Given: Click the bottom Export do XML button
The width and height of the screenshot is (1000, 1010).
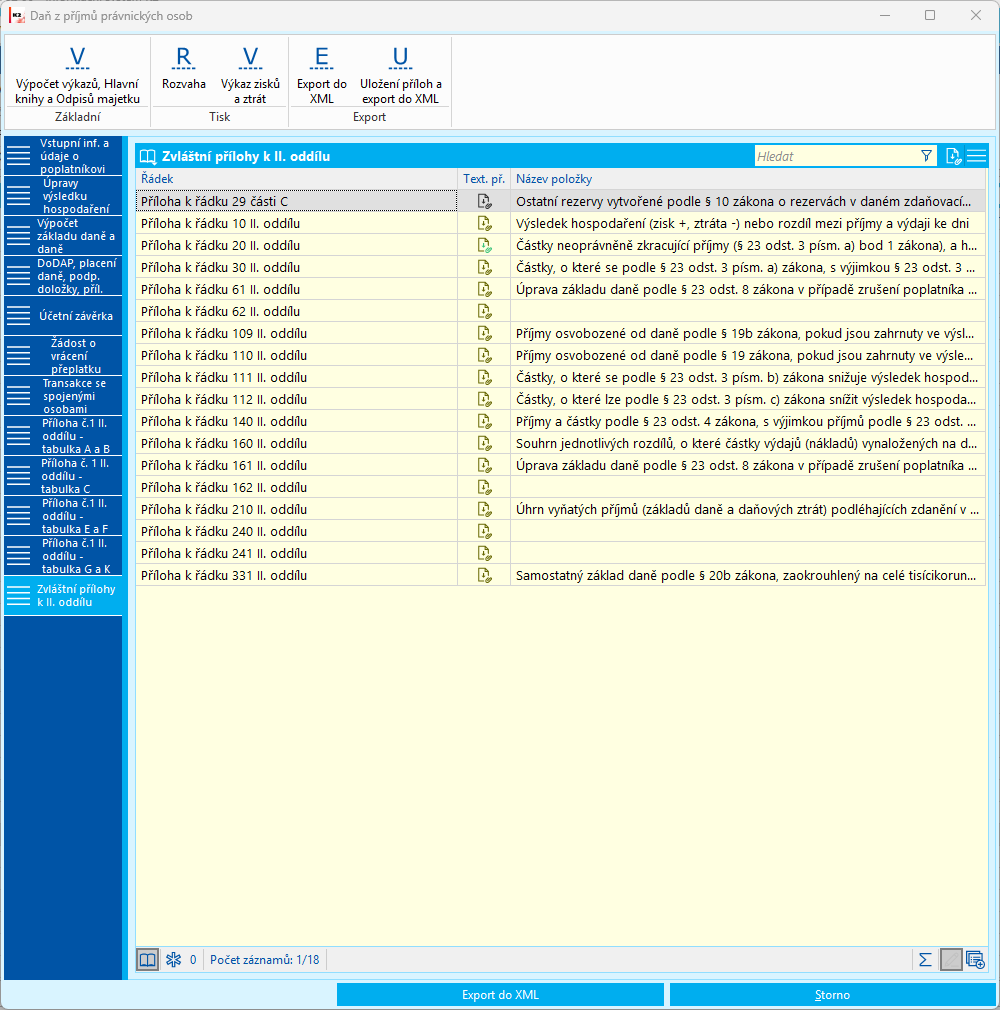Looking at the screenshot, I should (500, 995).
